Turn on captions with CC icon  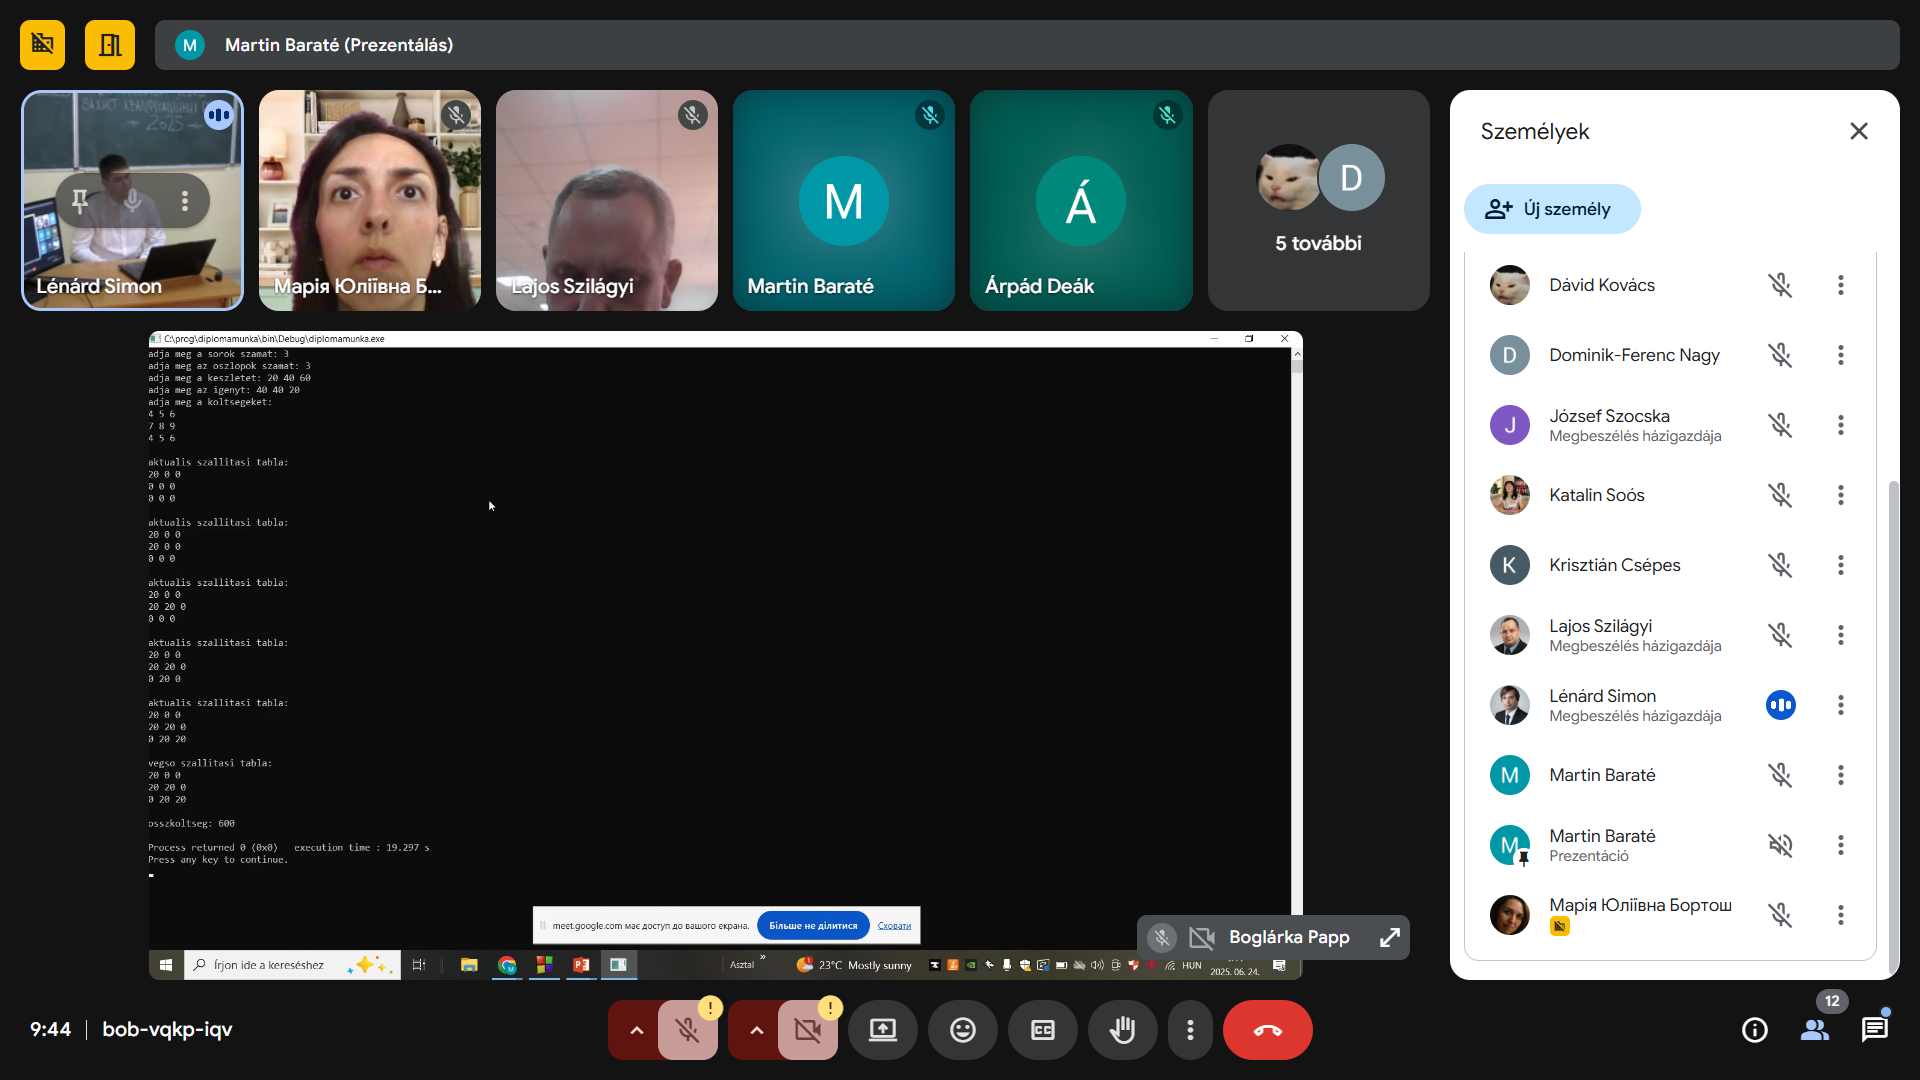(x=1042, y=1030)
